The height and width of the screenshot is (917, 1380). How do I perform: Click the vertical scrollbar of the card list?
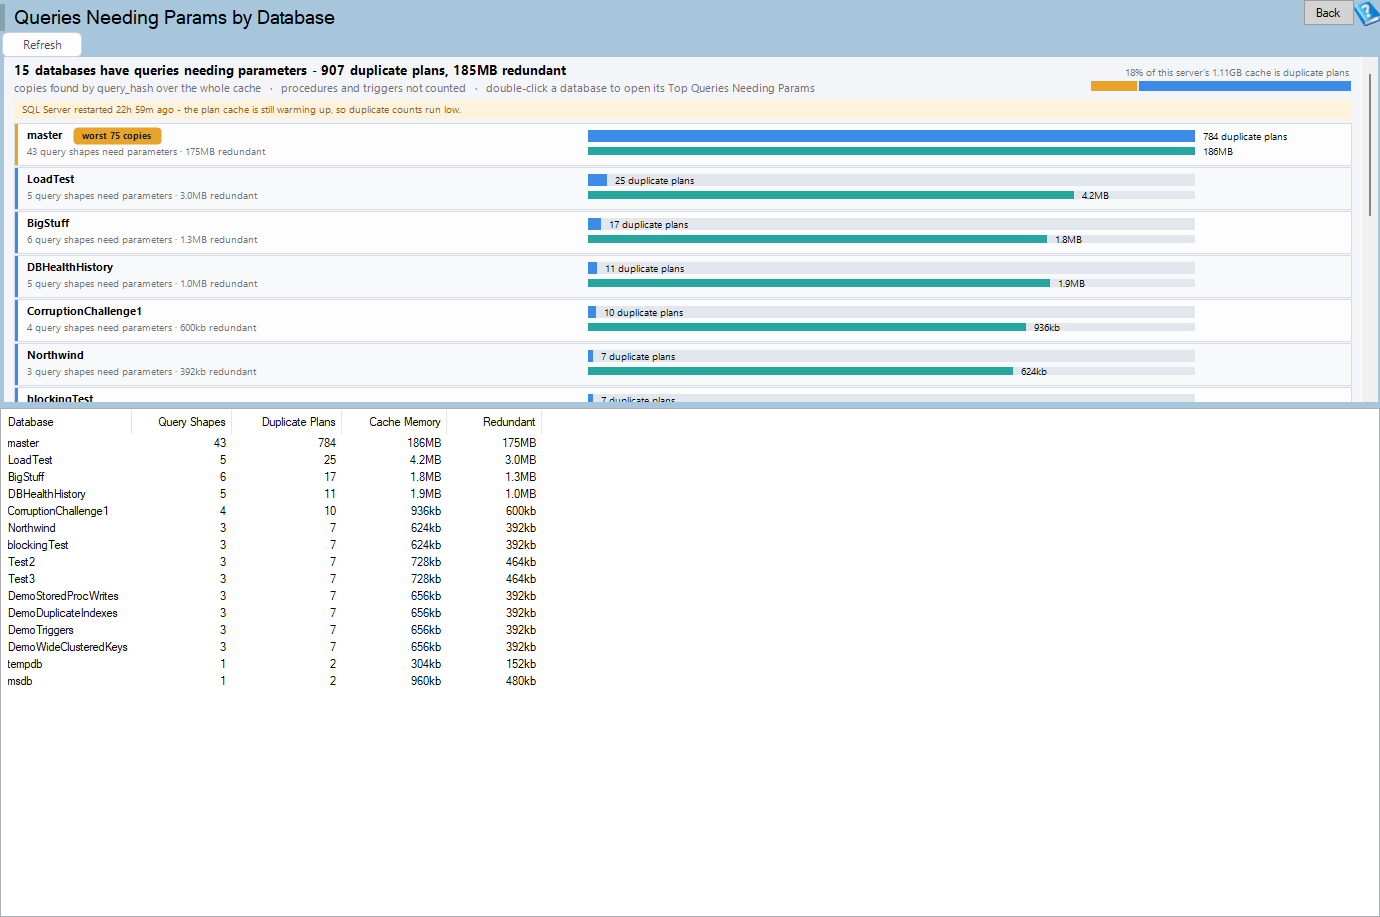[x=1370, y=145]
